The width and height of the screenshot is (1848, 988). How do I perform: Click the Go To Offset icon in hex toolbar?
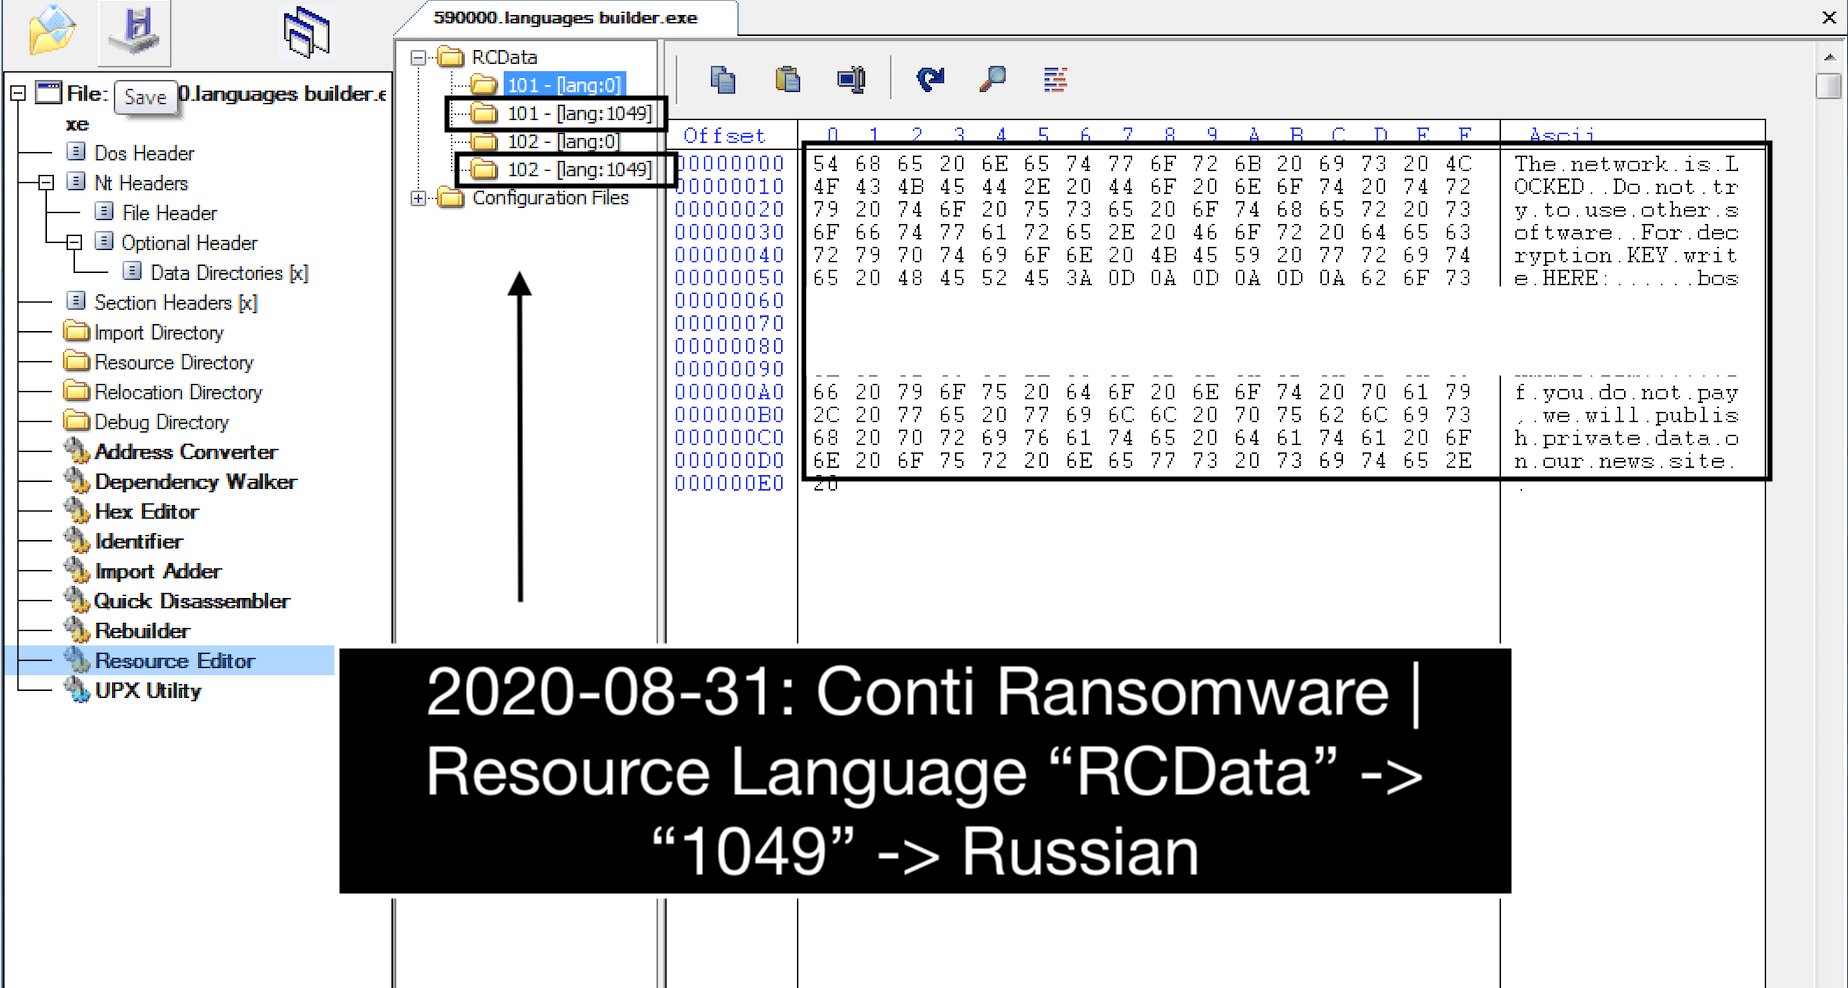tap(1055, 79)
